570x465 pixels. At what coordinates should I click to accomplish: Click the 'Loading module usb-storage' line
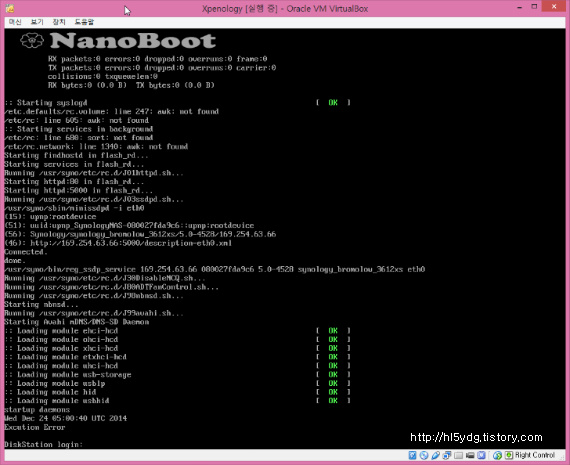click(68, 374)
